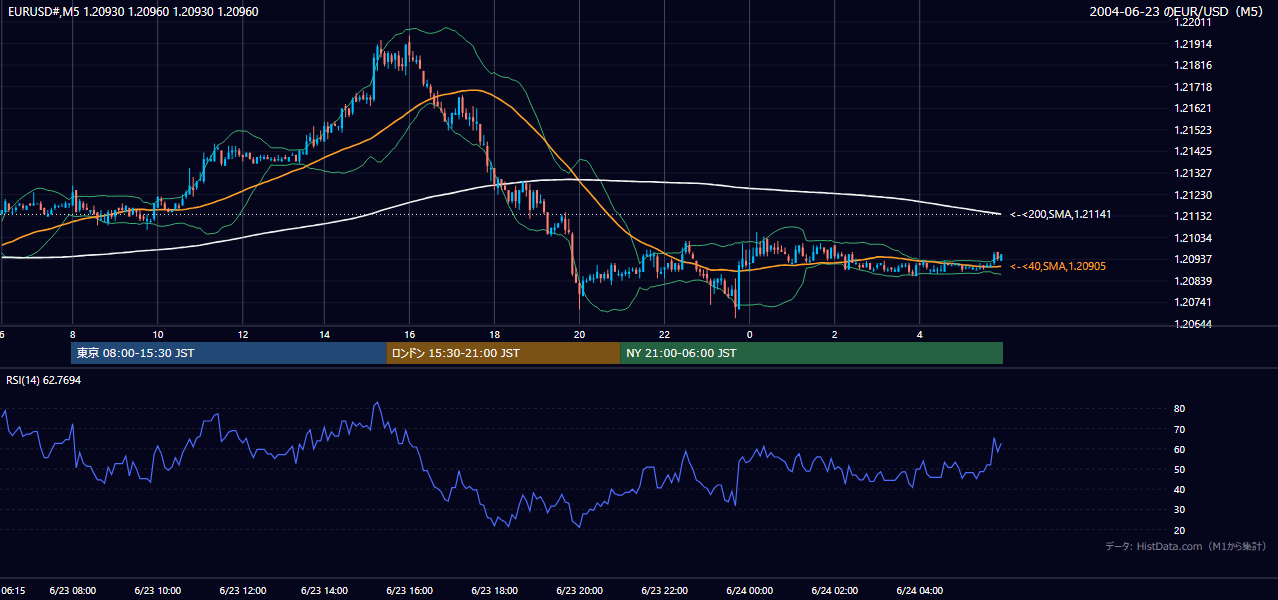Click price axis value 1.20644
This screenshot has height=600, width=1278.
pos(1193,324)
